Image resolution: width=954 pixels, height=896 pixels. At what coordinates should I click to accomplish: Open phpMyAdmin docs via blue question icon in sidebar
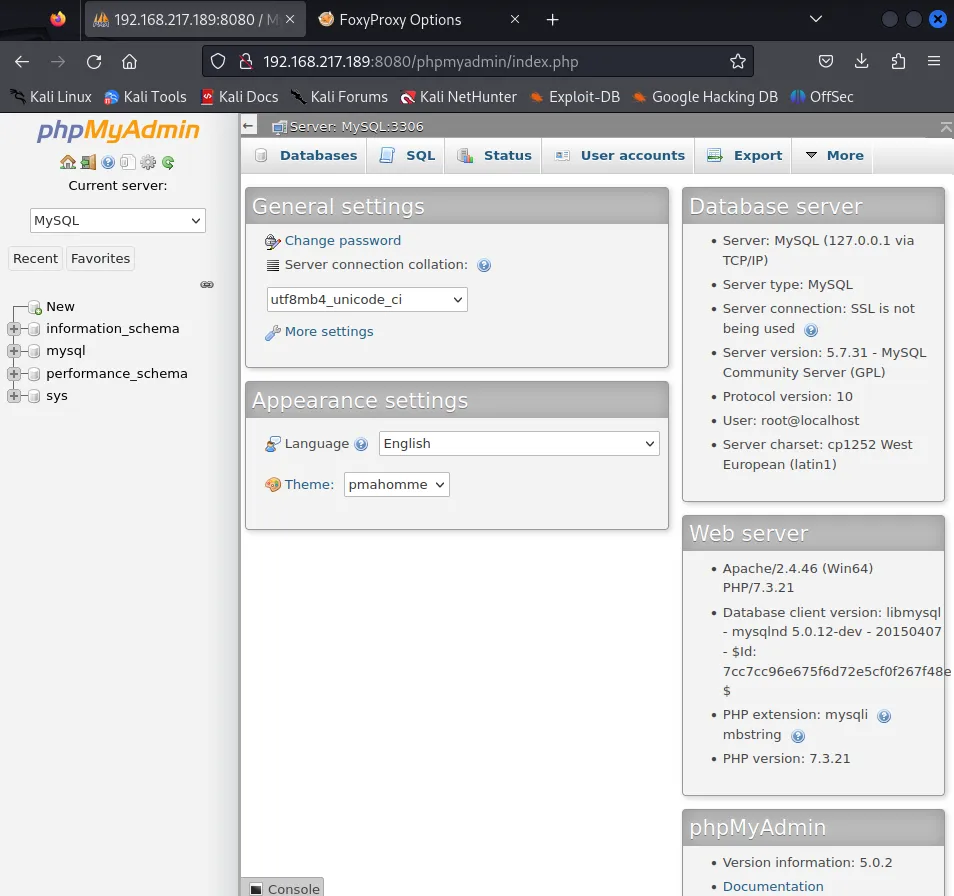click(108, 162)
